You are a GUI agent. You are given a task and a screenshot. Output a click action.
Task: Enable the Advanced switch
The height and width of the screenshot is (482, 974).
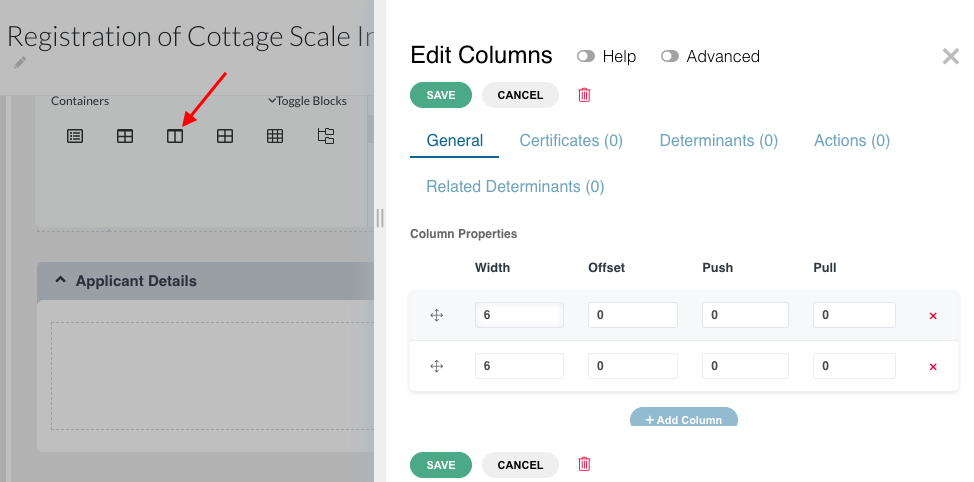(670, 57)
